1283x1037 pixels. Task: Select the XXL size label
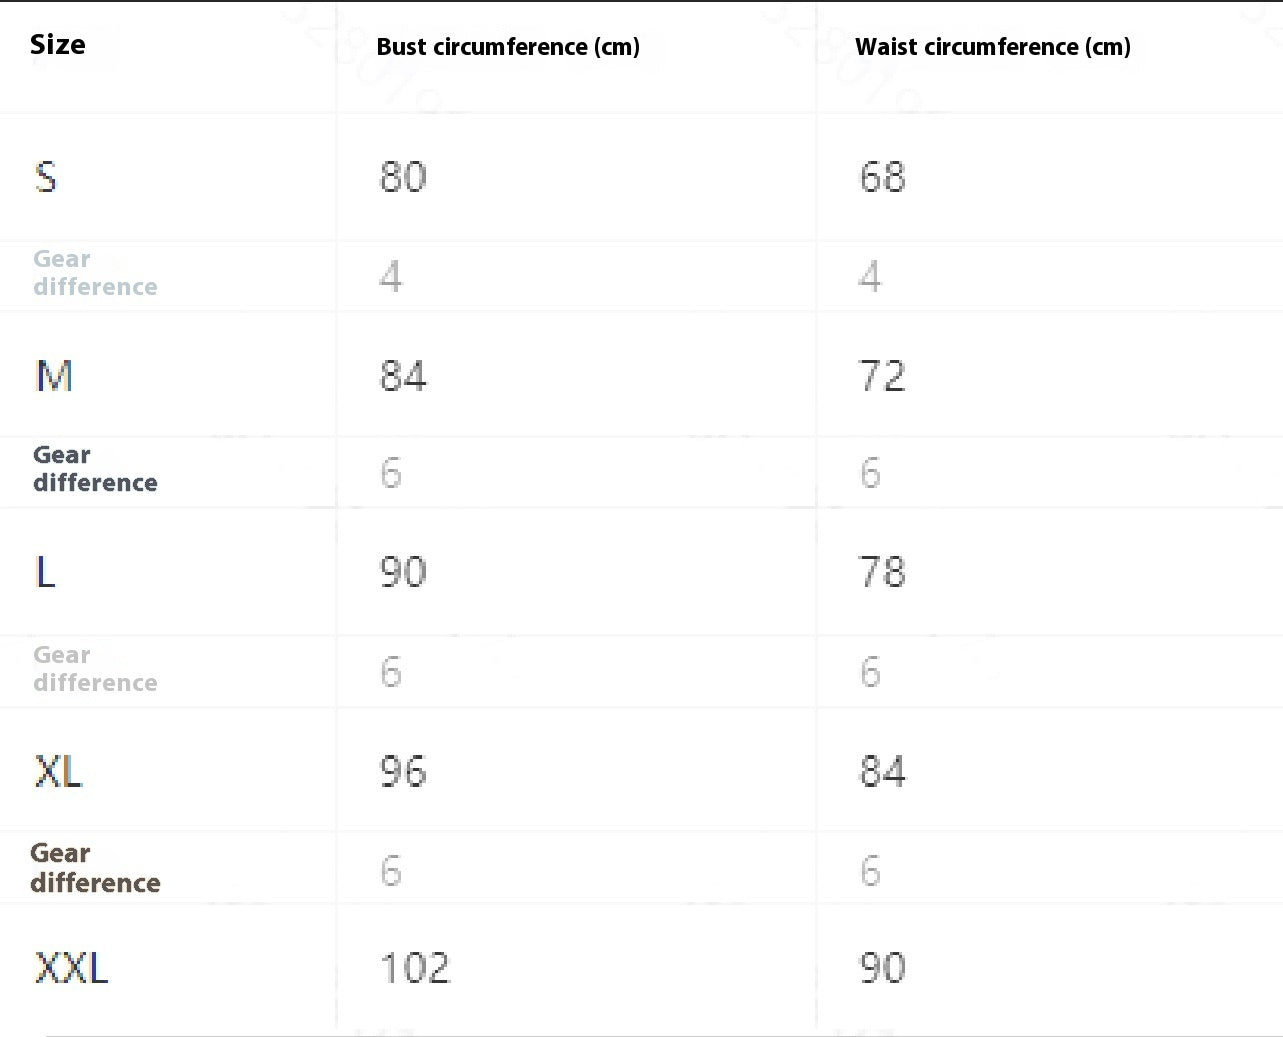point(72,968)
